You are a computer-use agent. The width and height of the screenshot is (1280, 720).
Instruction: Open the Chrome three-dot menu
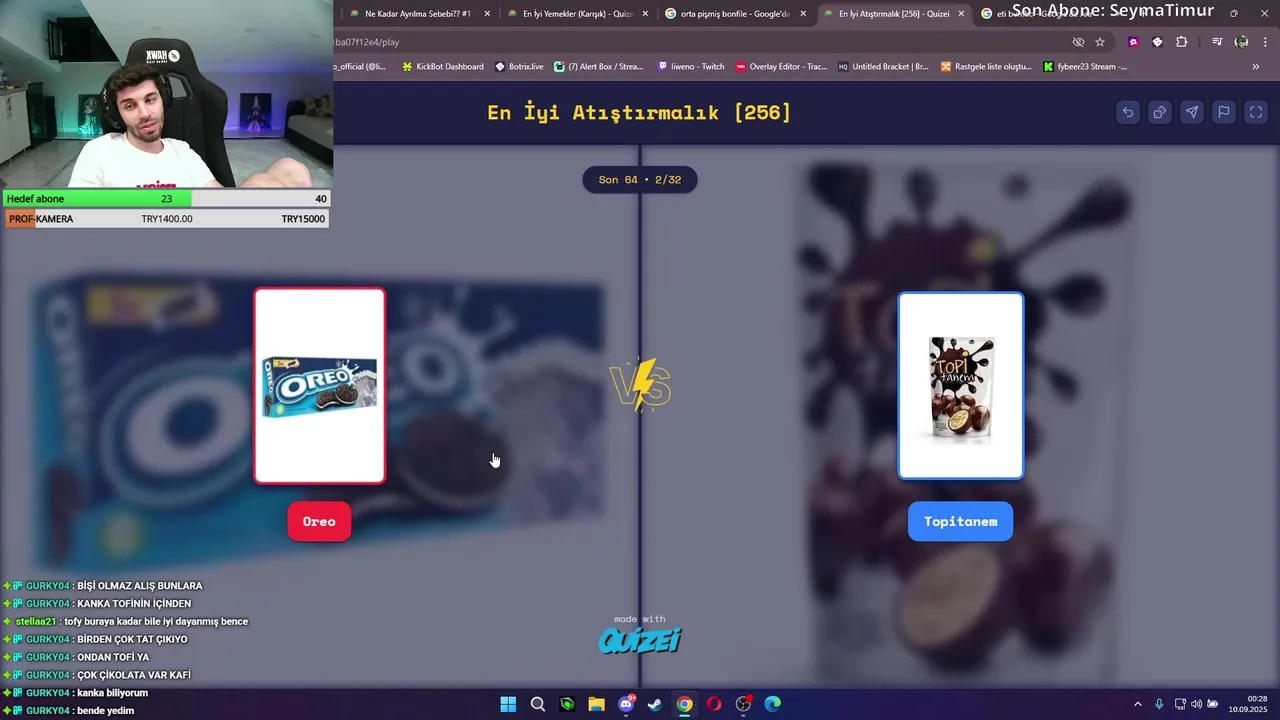click(1265, 42)
